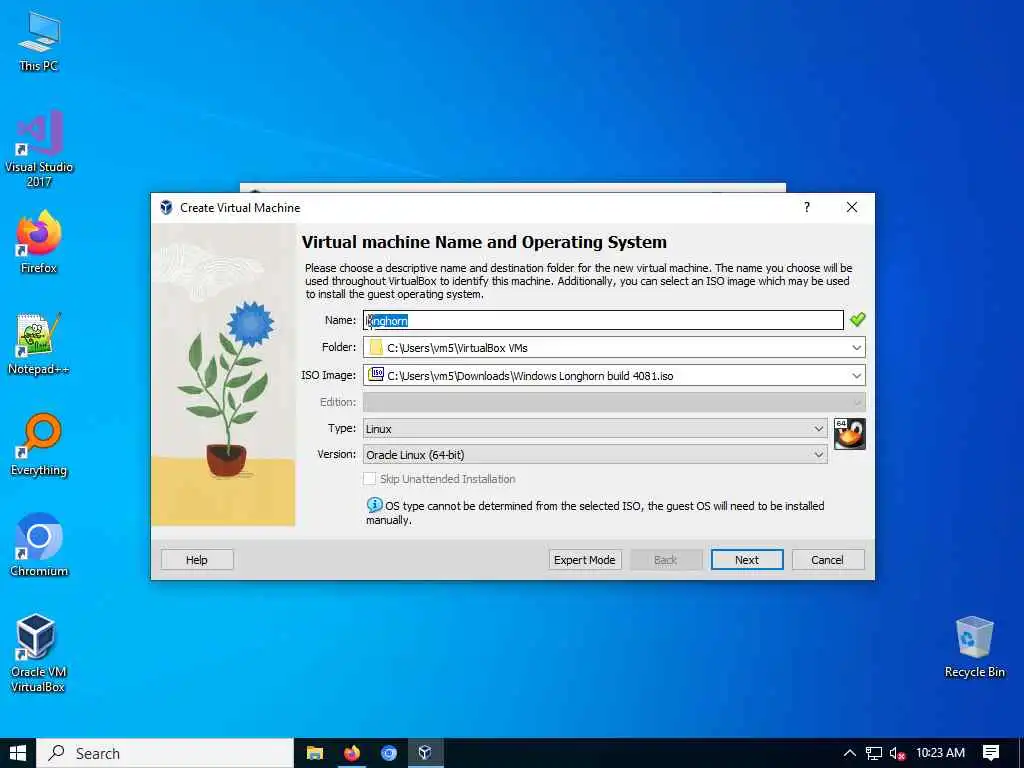Click in the Name text field
1024x768 pixels.
coord(603,320)
